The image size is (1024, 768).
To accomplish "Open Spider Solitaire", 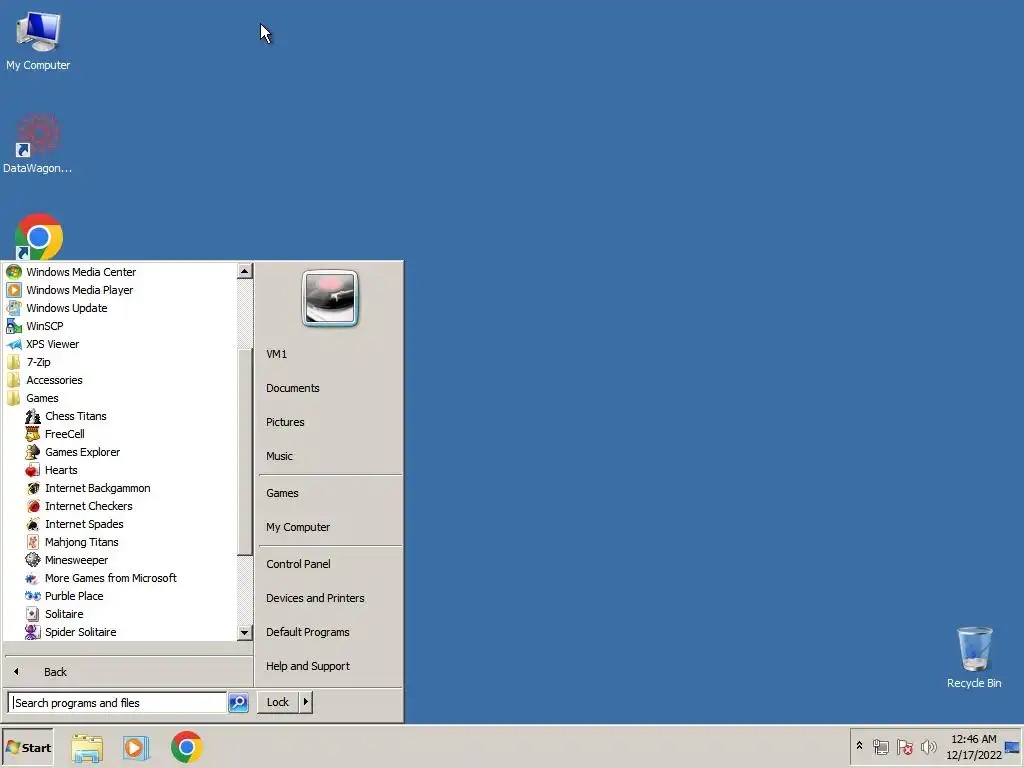I will [80, 632].
